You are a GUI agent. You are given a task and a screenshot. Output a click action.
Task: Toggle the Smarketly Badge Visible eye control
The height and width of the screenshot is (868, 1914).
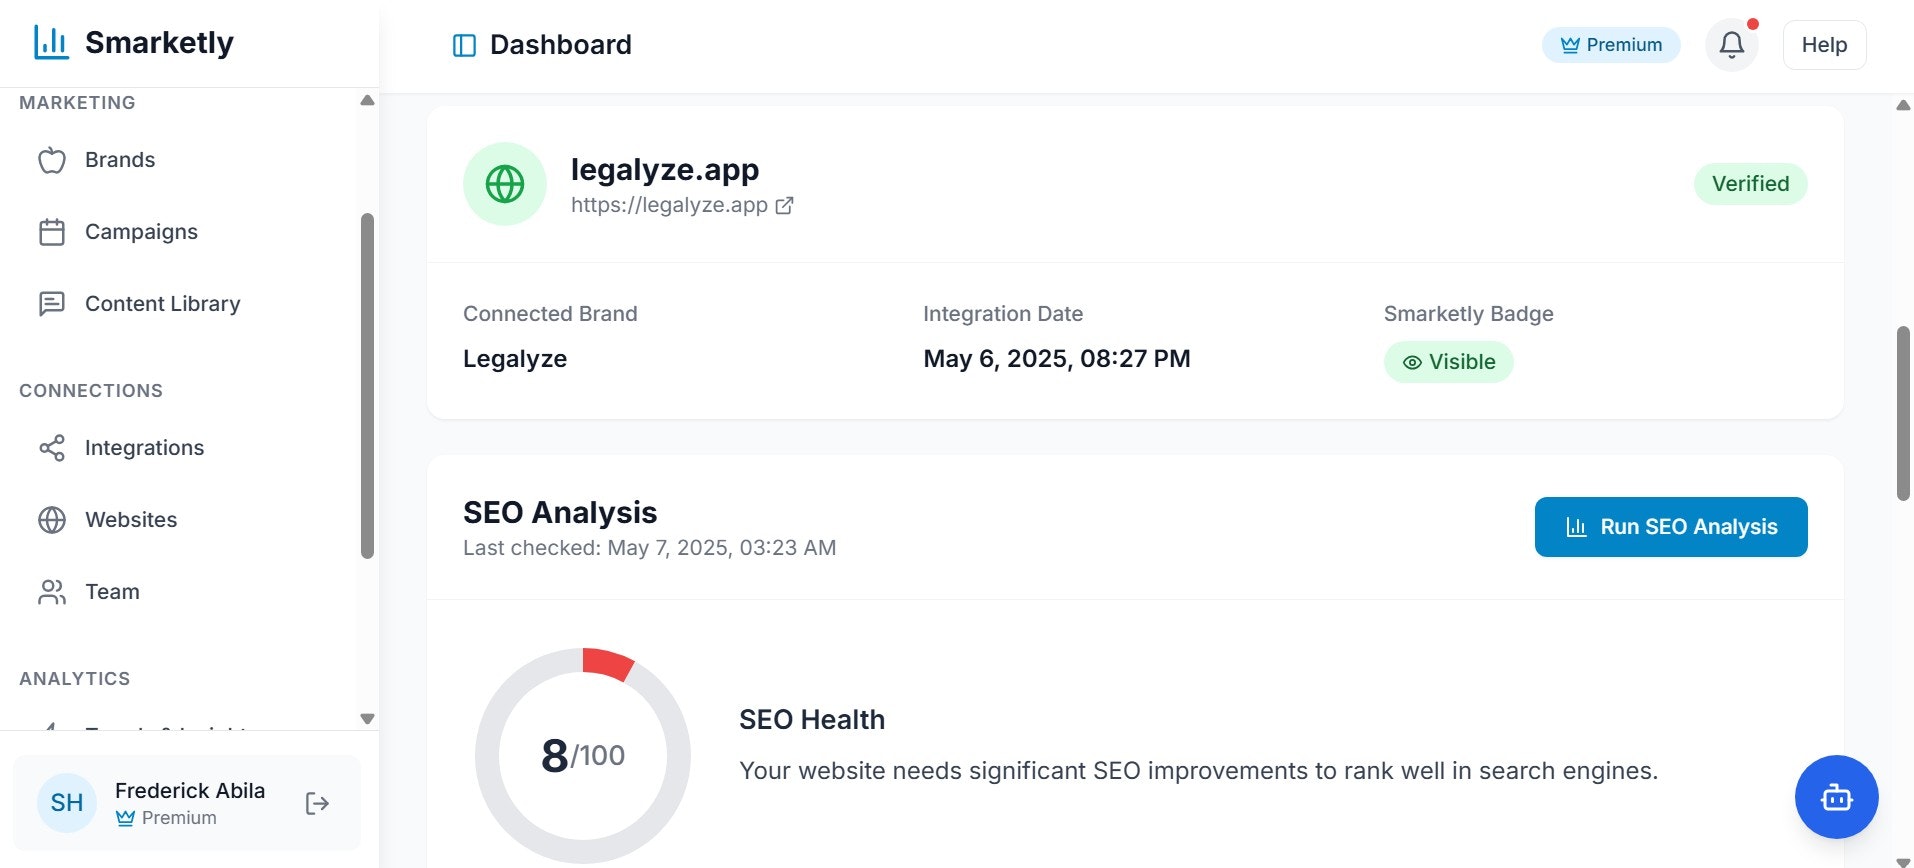pos(1448,362)
